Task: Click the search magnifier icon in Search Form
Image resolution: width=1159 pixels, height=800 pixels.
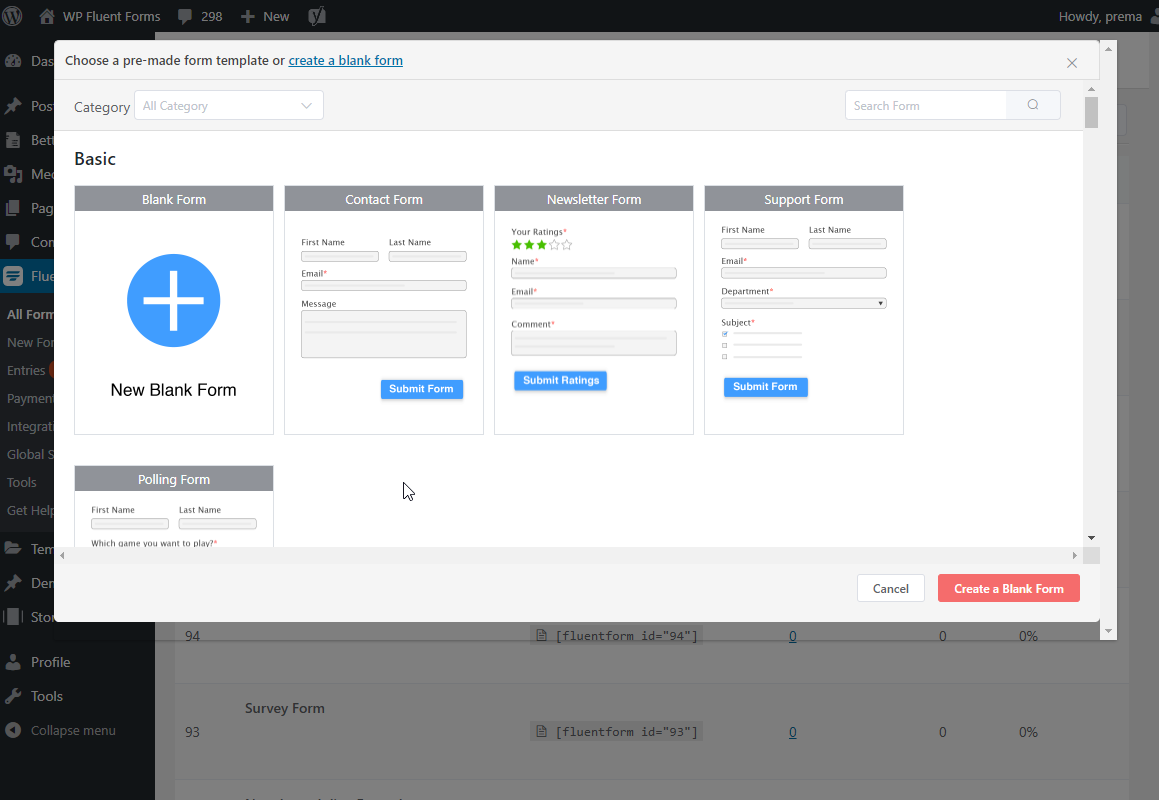Action: click(1033, 105)
